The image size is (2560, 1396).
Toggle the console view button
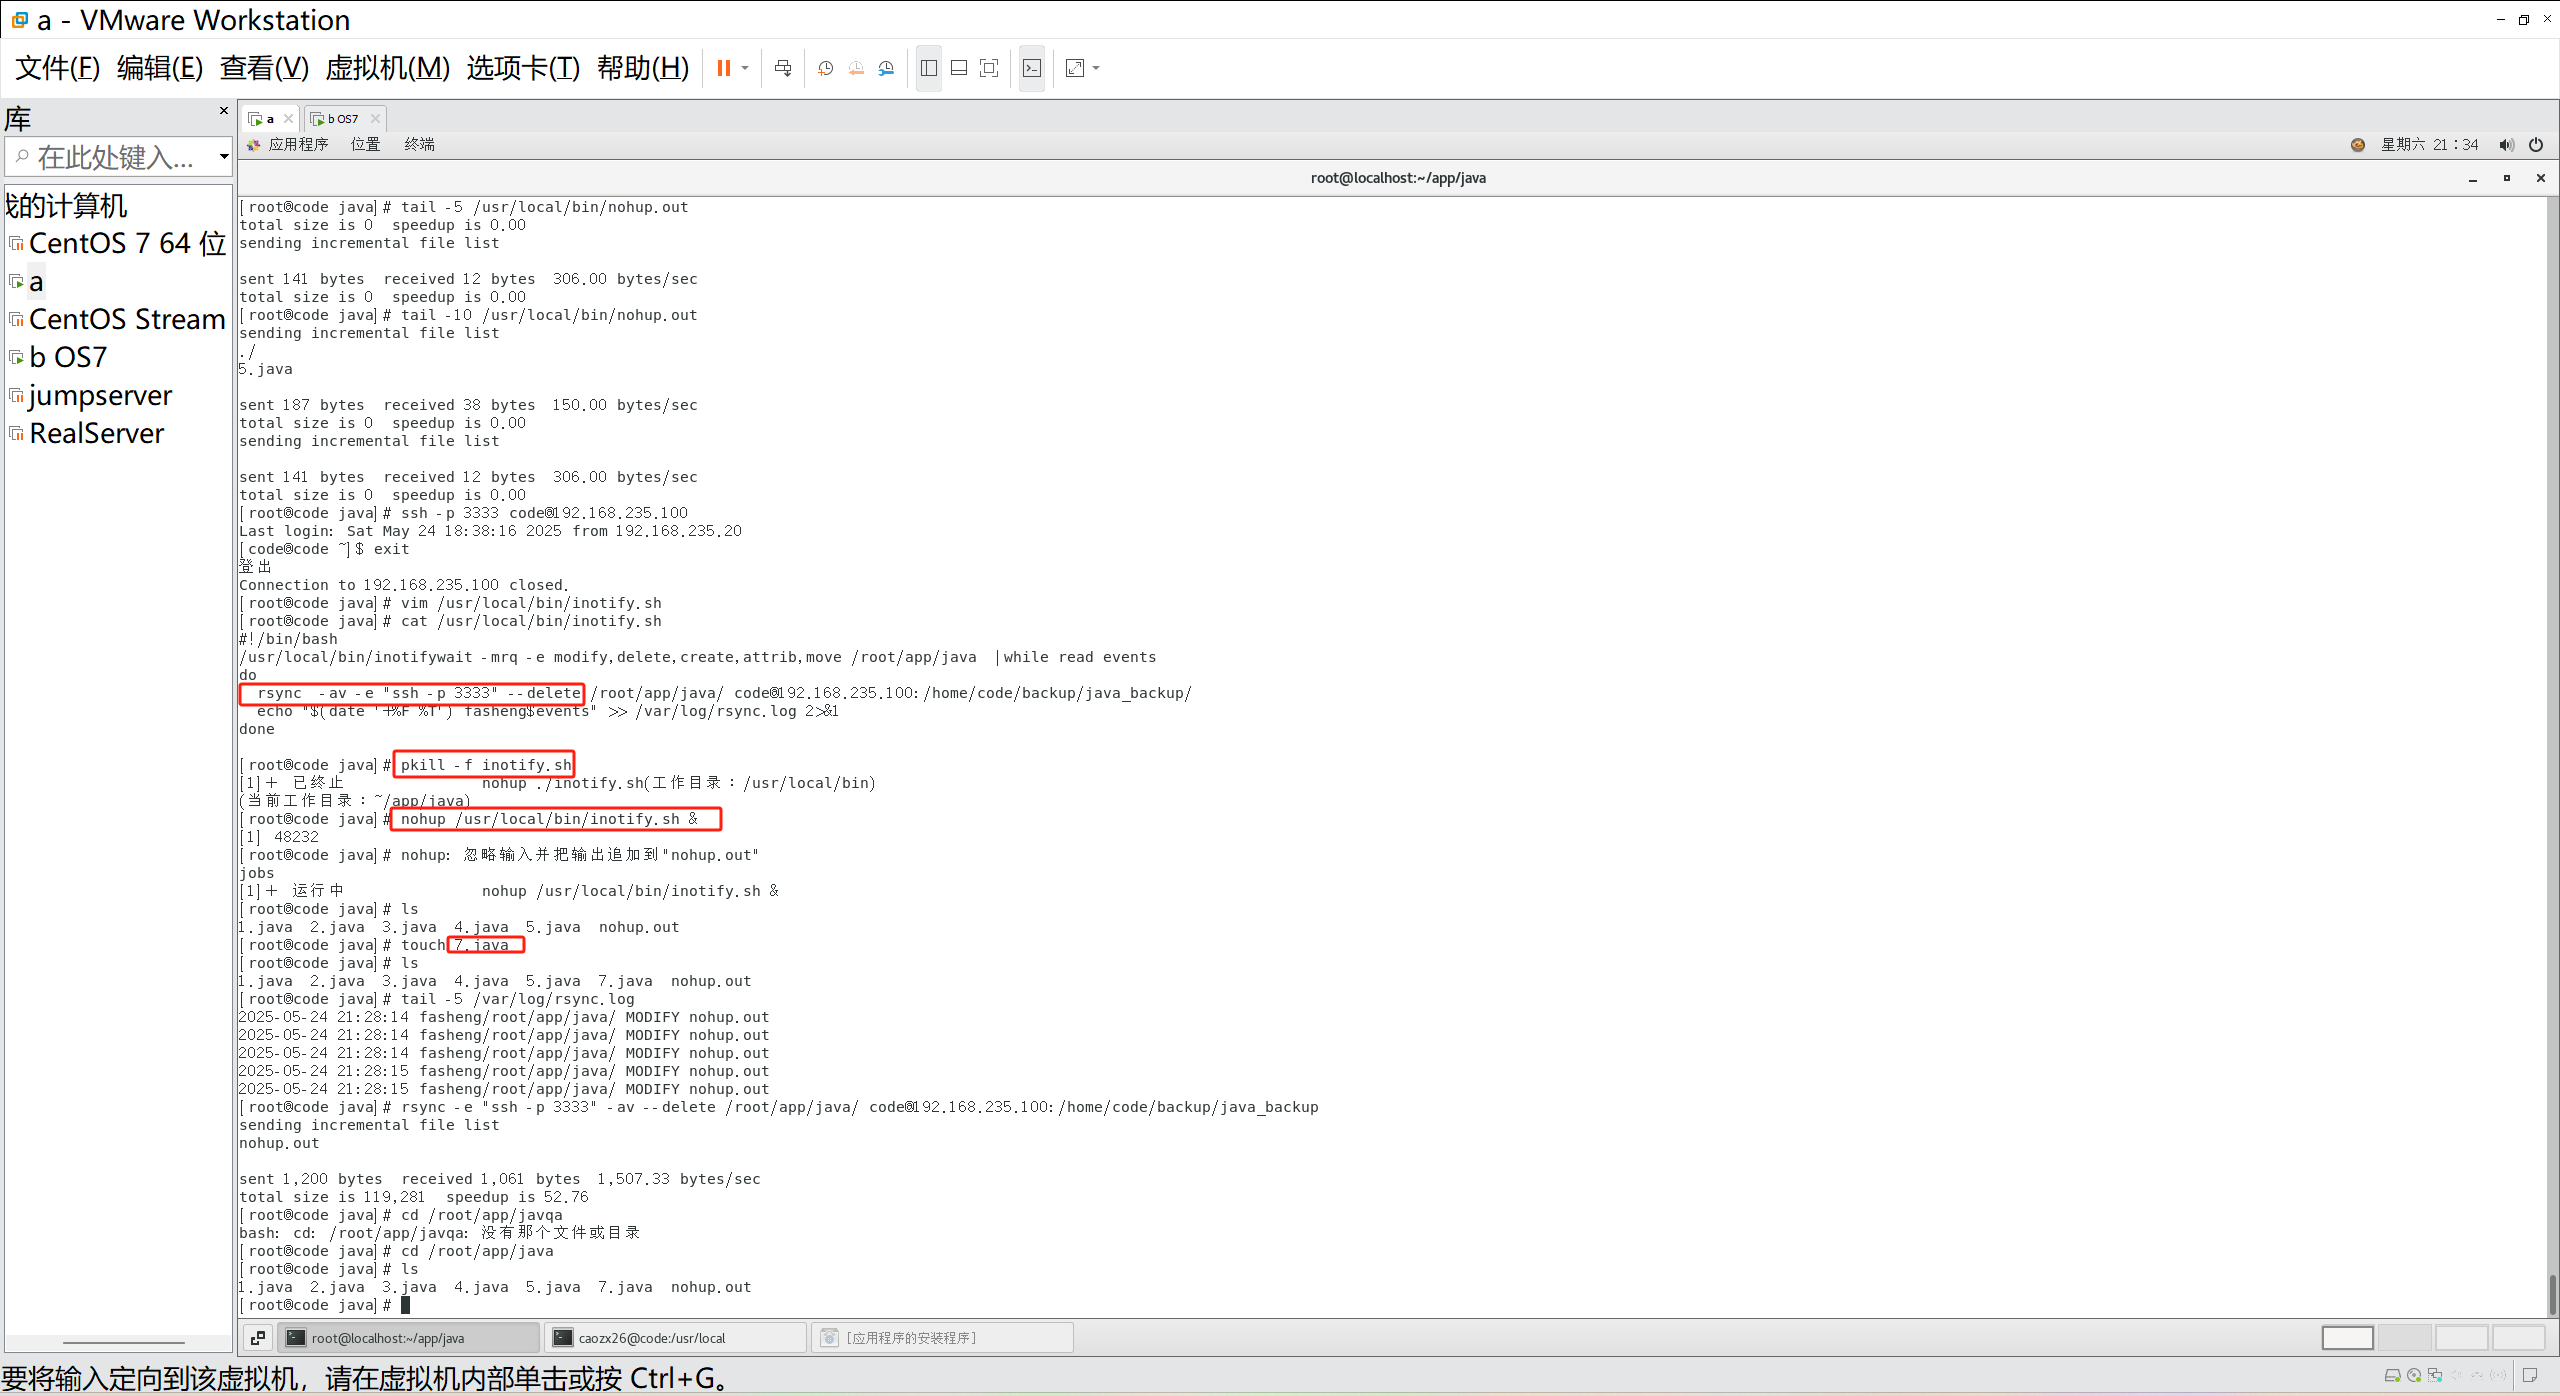point(1032,68)
